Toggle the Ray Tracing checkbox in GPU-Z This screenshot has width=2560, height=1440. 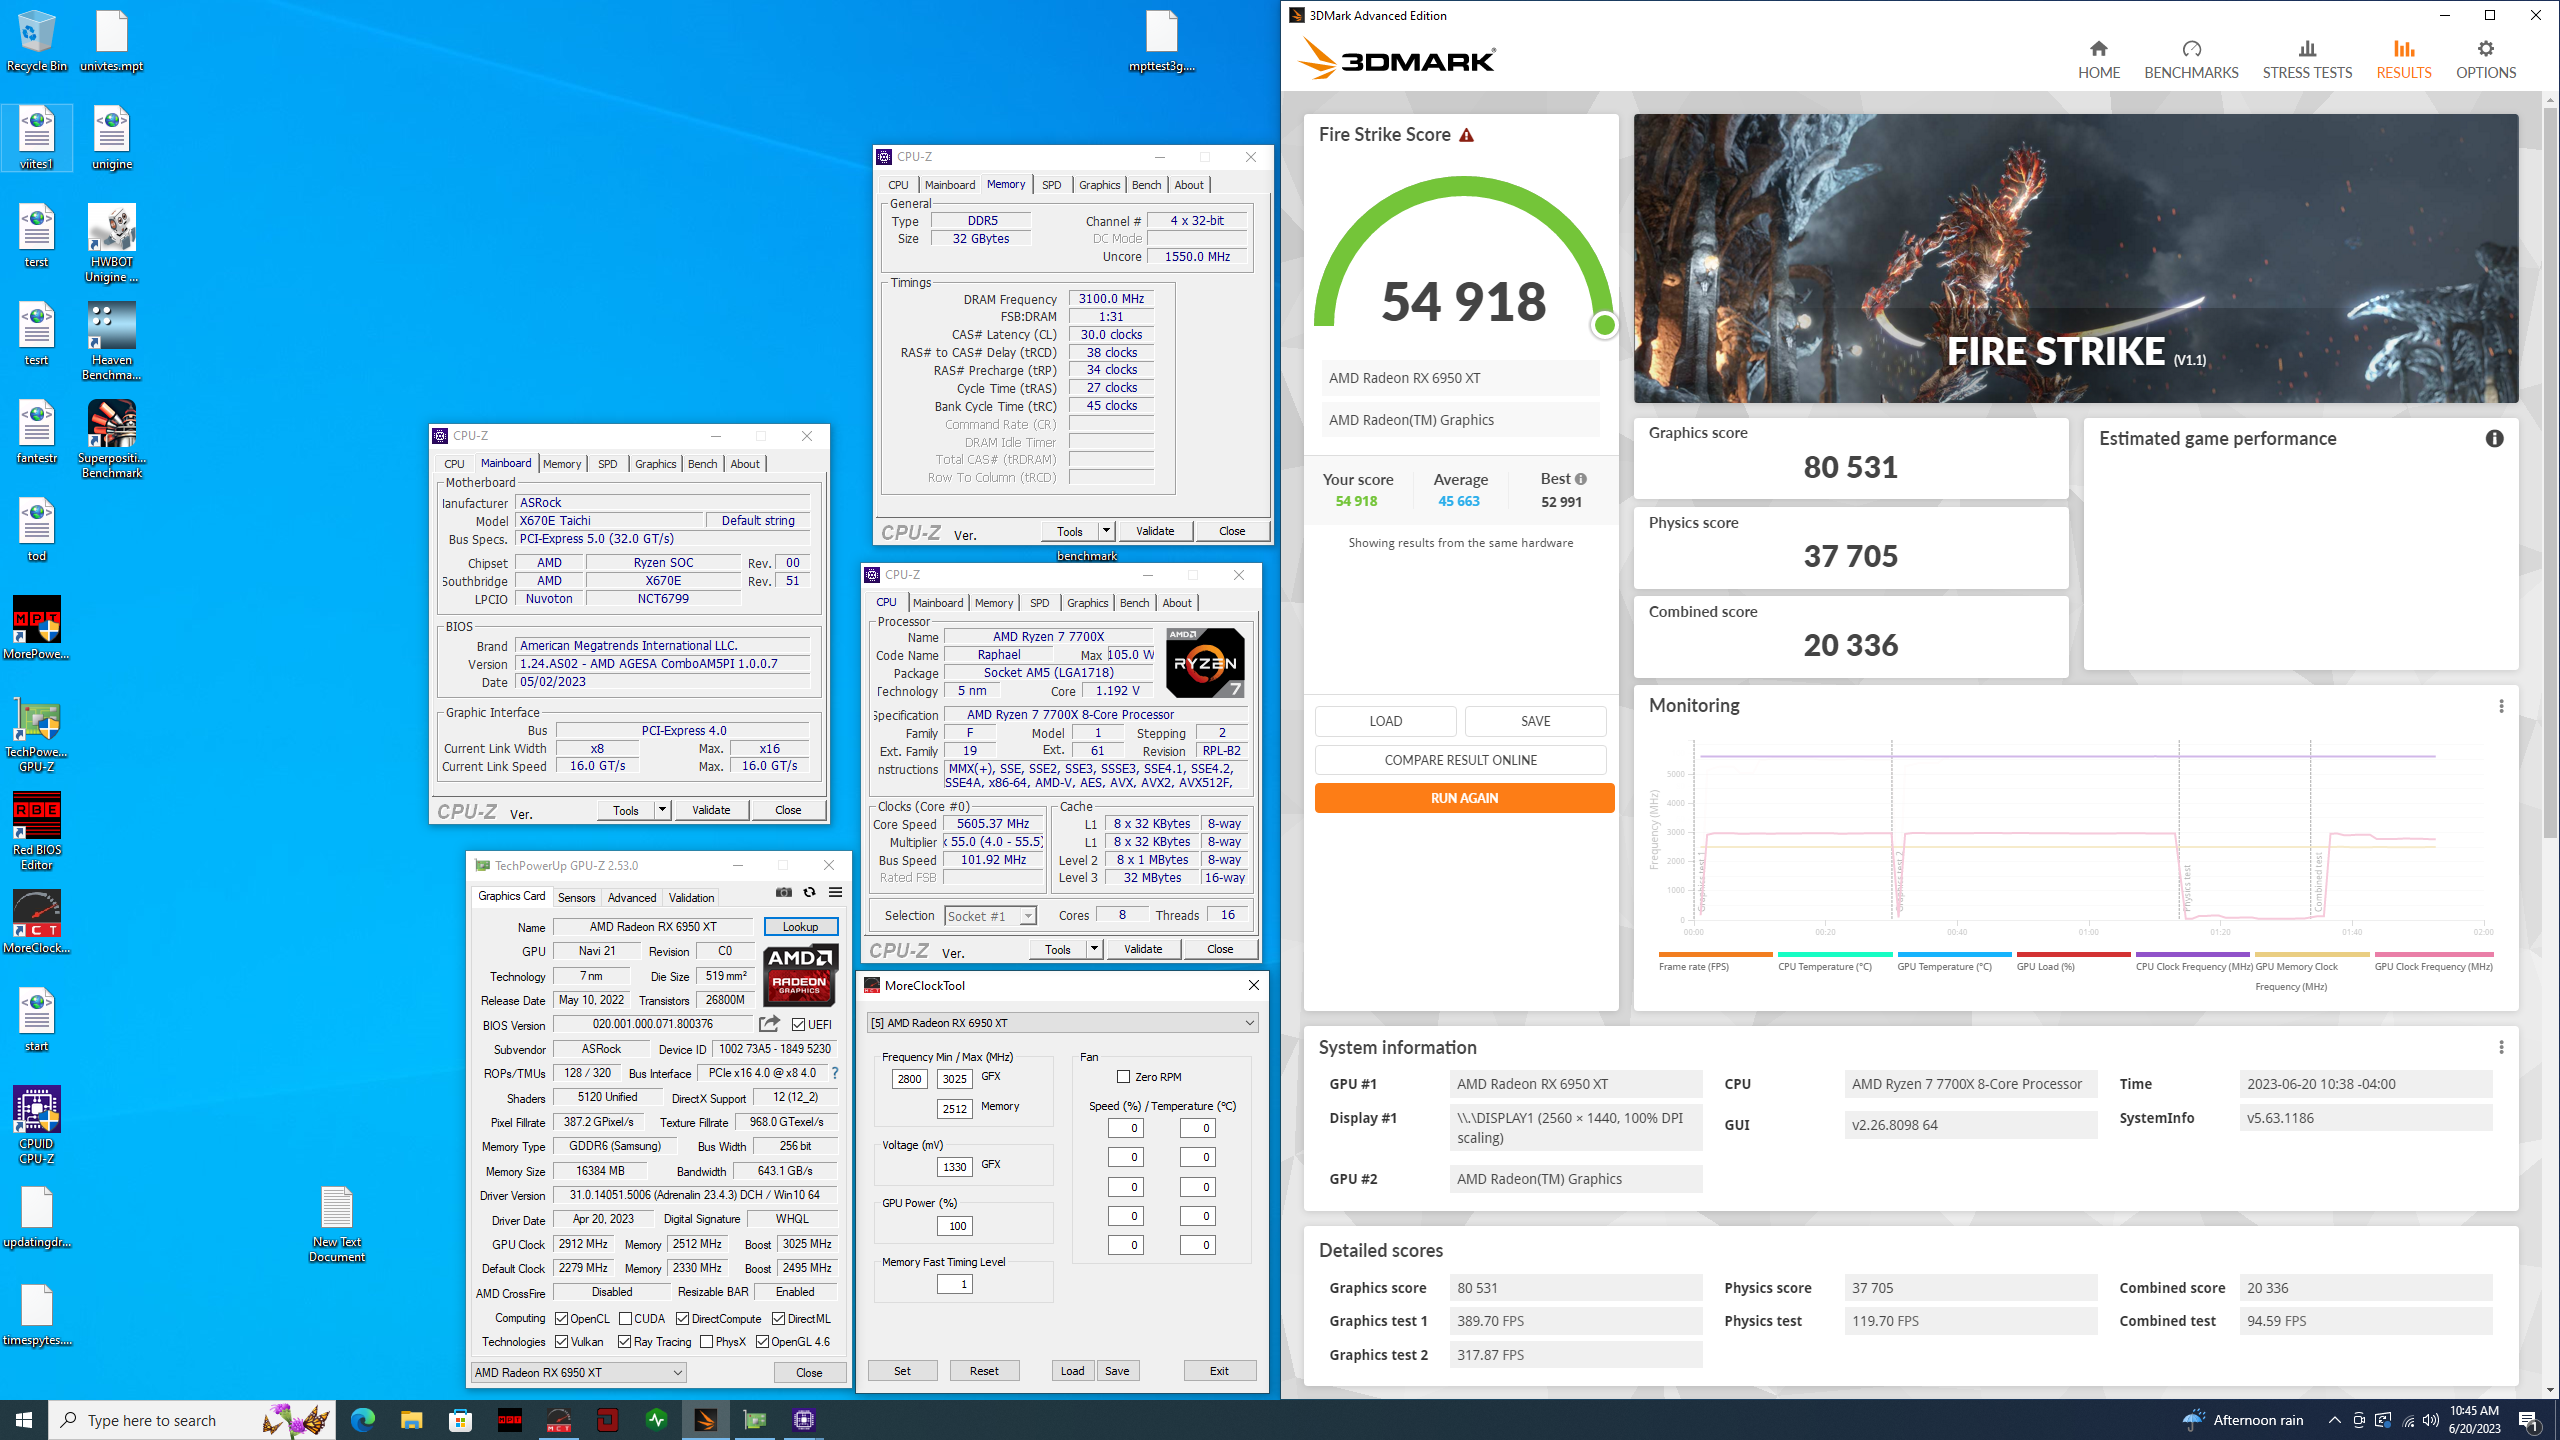coord(625,1342)
